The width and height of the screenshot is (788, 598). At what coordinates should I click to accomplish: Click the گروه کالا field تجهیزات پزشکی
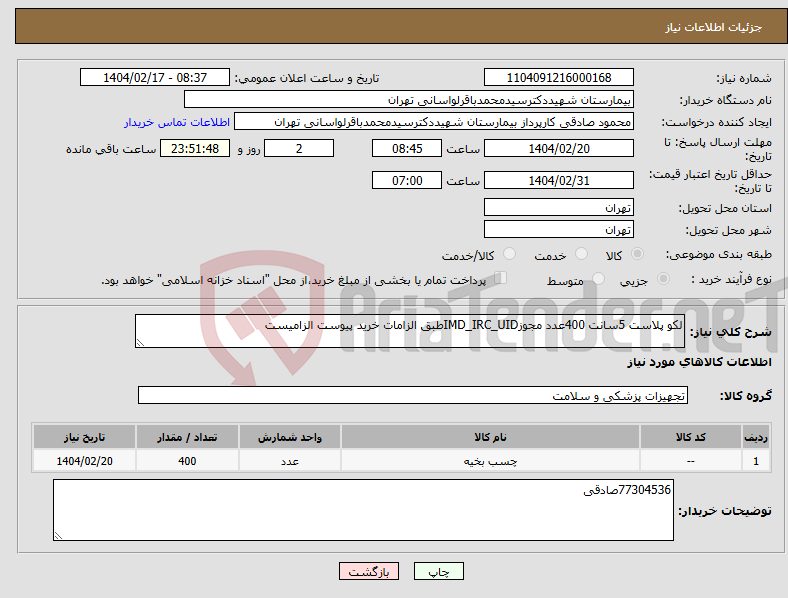coord(413,395)
